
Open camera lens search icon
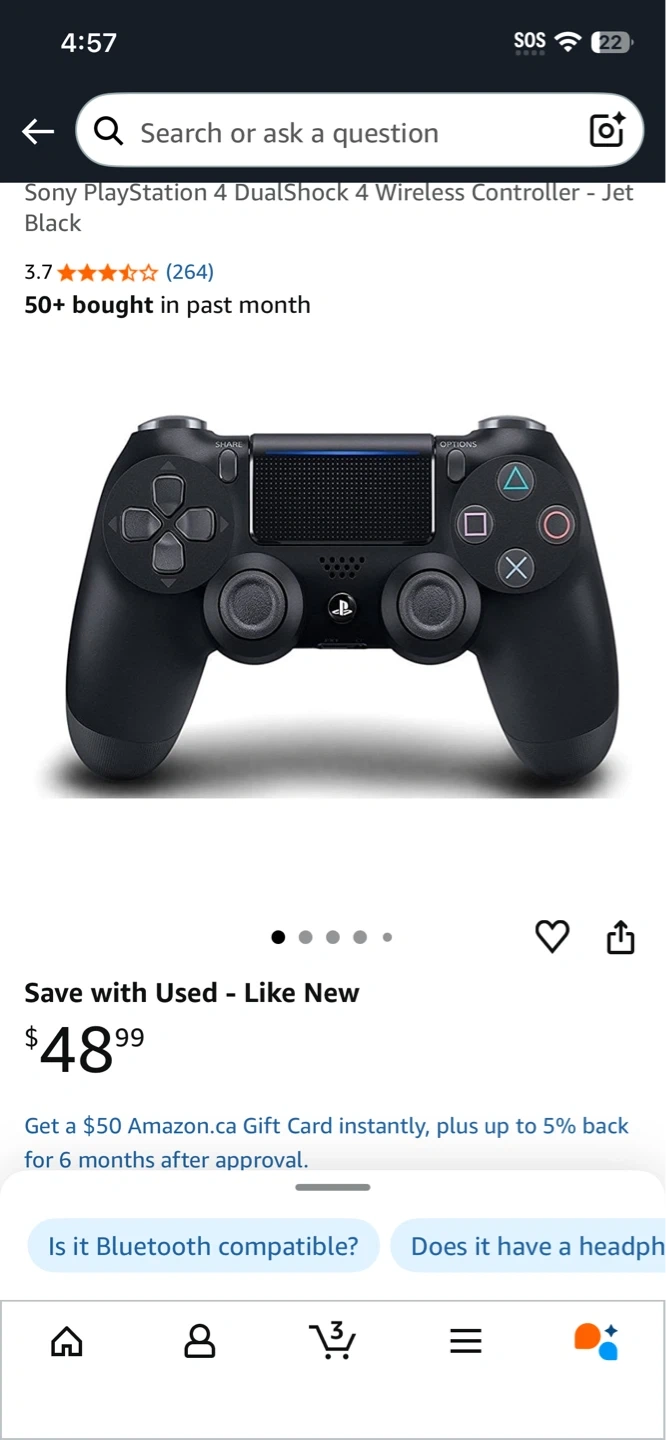[607, 130]
